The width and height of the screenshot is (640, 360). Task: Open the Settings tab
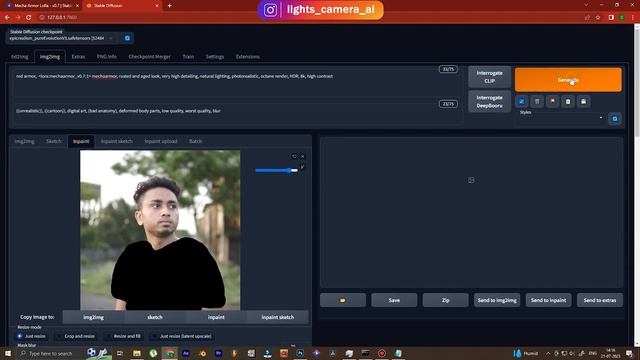pos(215,57)
